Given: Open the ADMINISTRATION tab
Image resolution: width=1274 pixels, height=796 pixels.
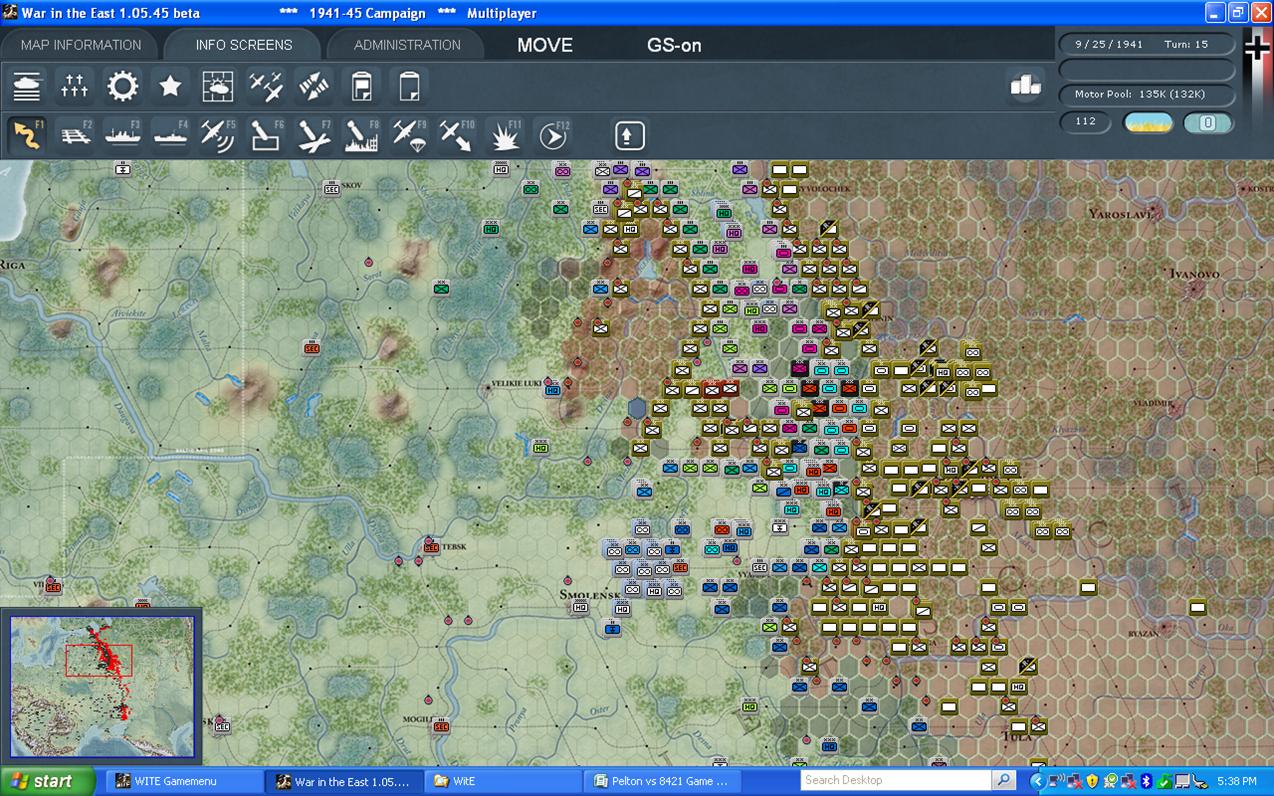Looking at the screenshot, I should 407,45.
